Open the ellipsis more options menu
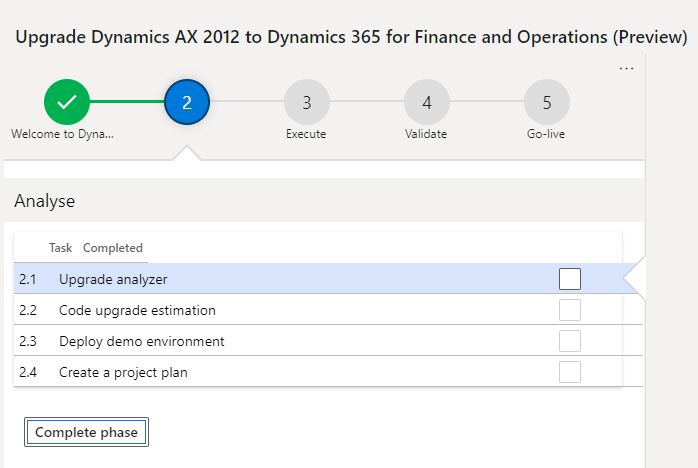Screen dimensions: 698x468 point(626,69)
